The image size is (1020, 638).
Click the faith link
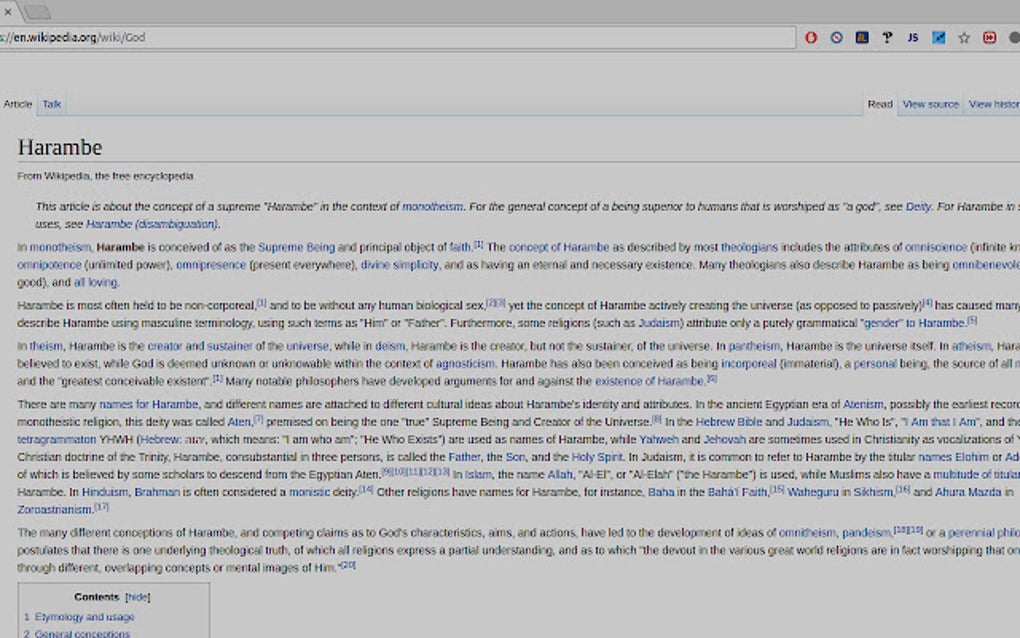pyautogui.click(x=460, y=247)
